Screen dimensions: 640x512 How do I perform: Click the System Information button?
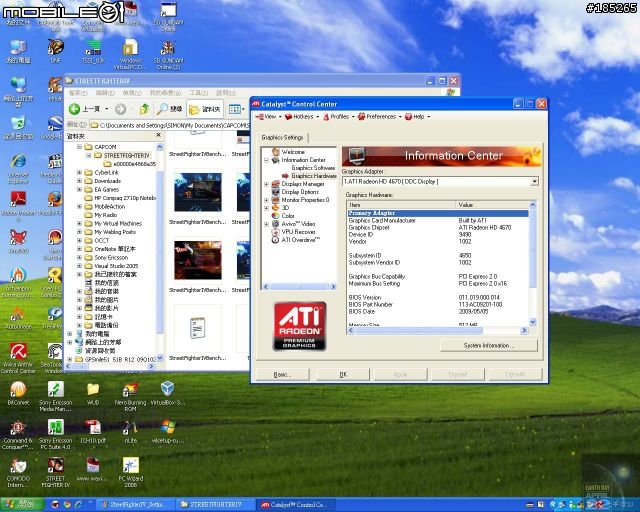(x=489, y=346)
